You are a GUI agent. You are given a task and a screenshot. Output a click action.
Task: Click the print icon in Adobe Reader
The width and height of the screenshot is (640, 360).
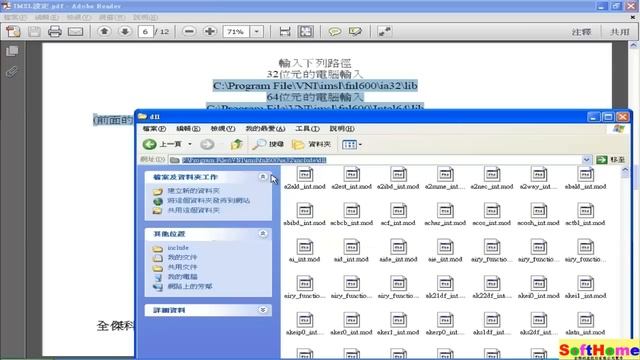pos(55,31)
